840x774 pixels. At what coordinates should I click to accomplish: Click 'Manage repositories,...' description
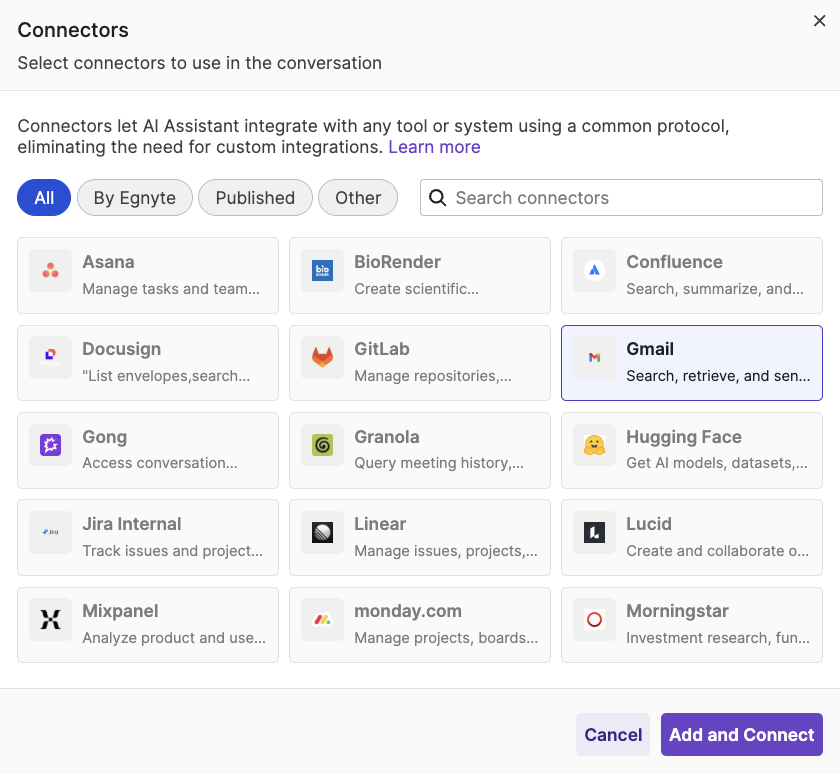pyautogui.click(x=433, y=376)
